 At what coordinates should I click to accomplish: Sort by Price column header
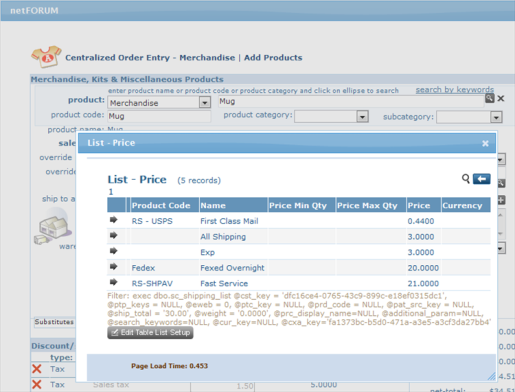coord(419,205)
